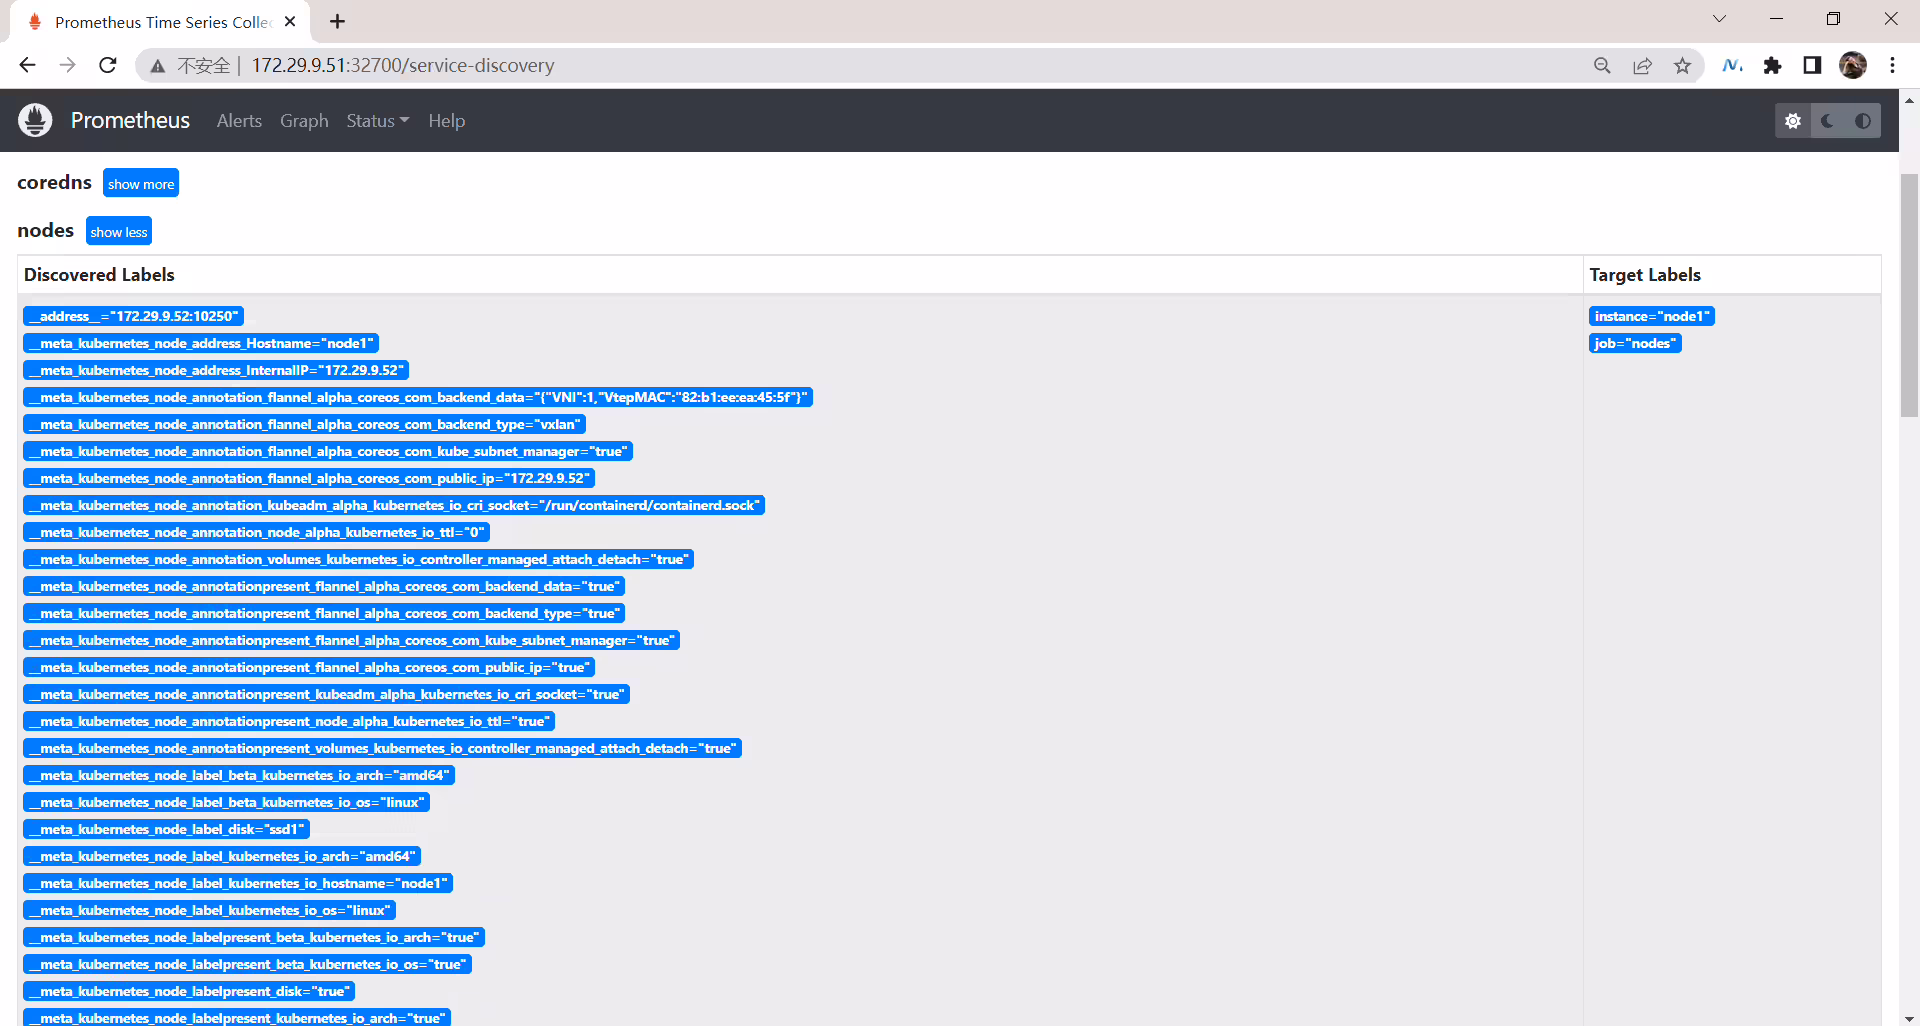Open the Graph page
Image resolution: width=1920 pixels, height=1026 pixels.
tap(304, 121)
